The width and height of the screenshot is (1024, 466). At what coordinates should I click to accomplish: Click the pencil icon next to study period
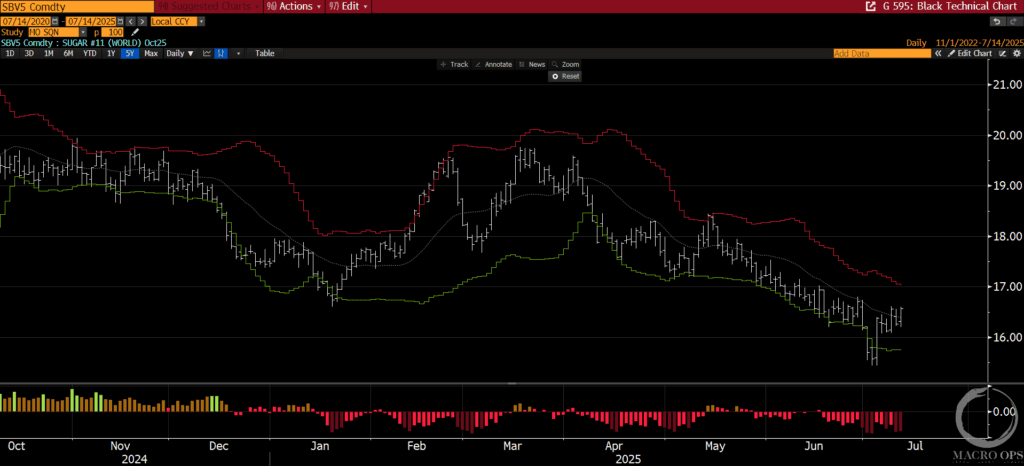[x=135, y=32]
